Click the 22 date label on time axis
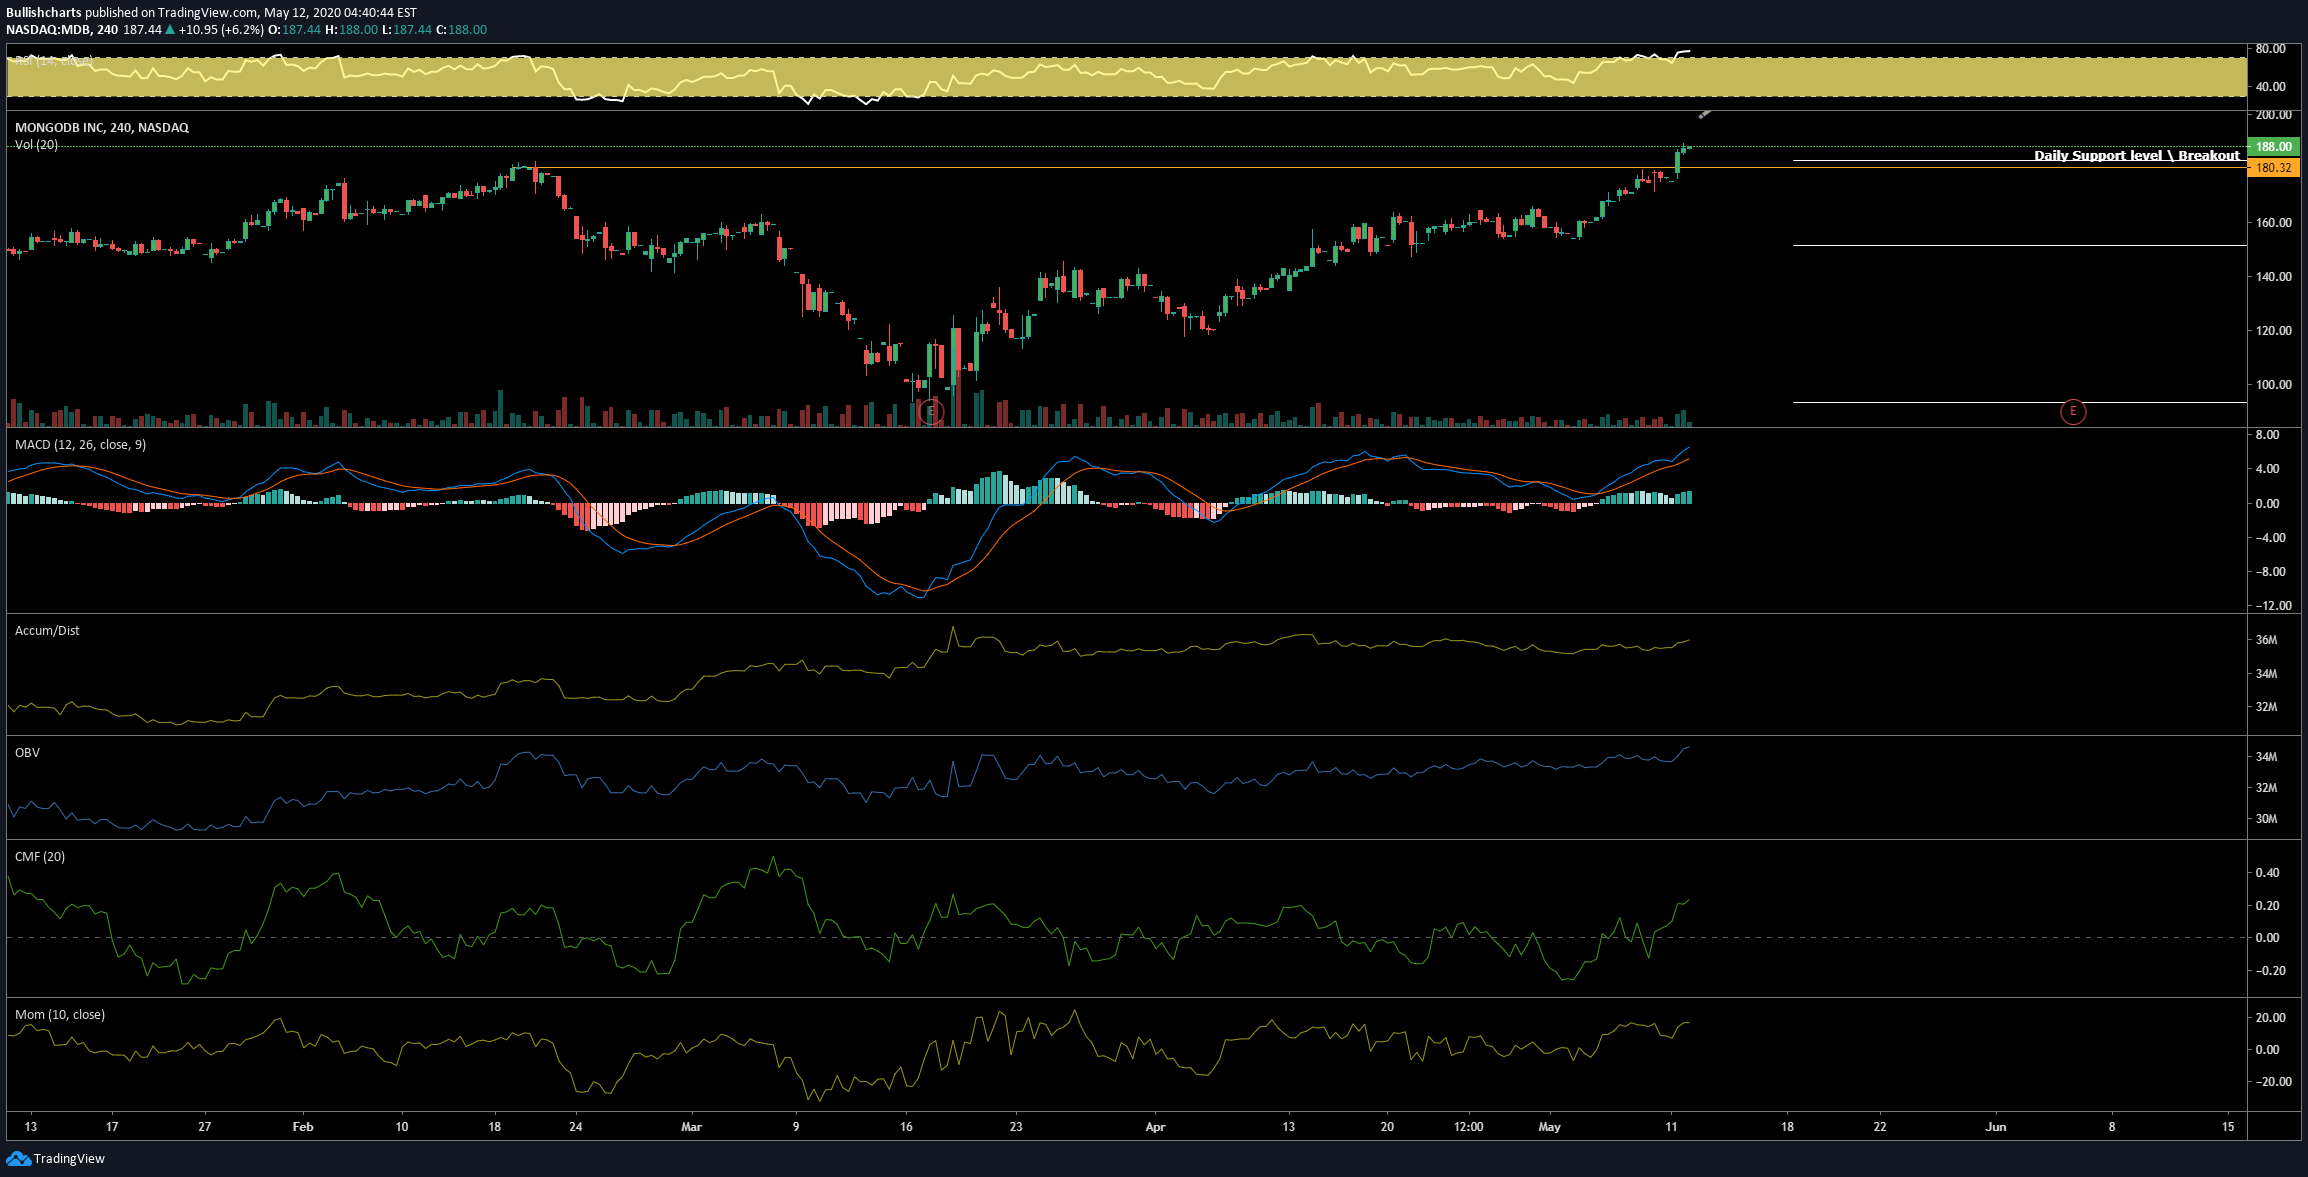Image resolution: width=2308 pixels, height=1177 pixels. (x=1880, y=1127)
